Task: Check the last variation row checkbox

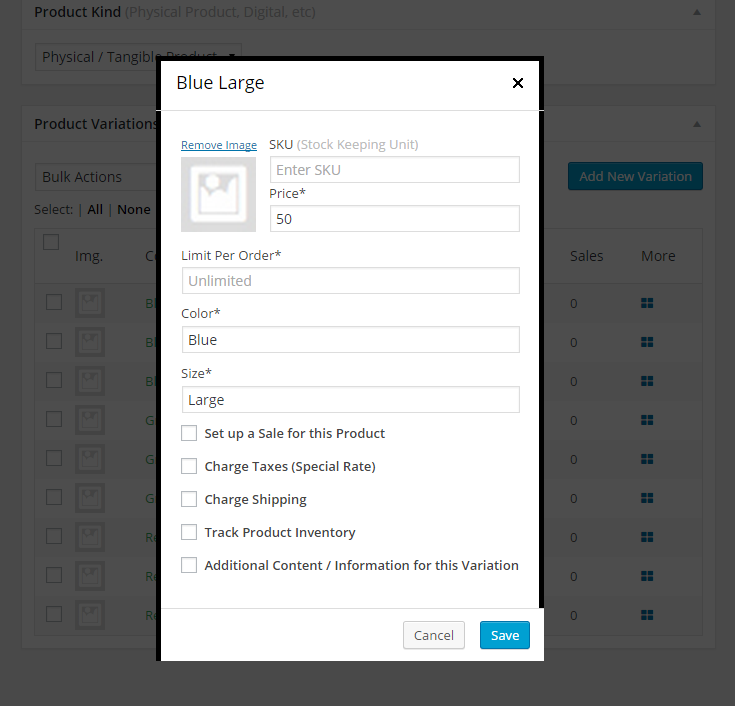Action: (x=54, y=614)
